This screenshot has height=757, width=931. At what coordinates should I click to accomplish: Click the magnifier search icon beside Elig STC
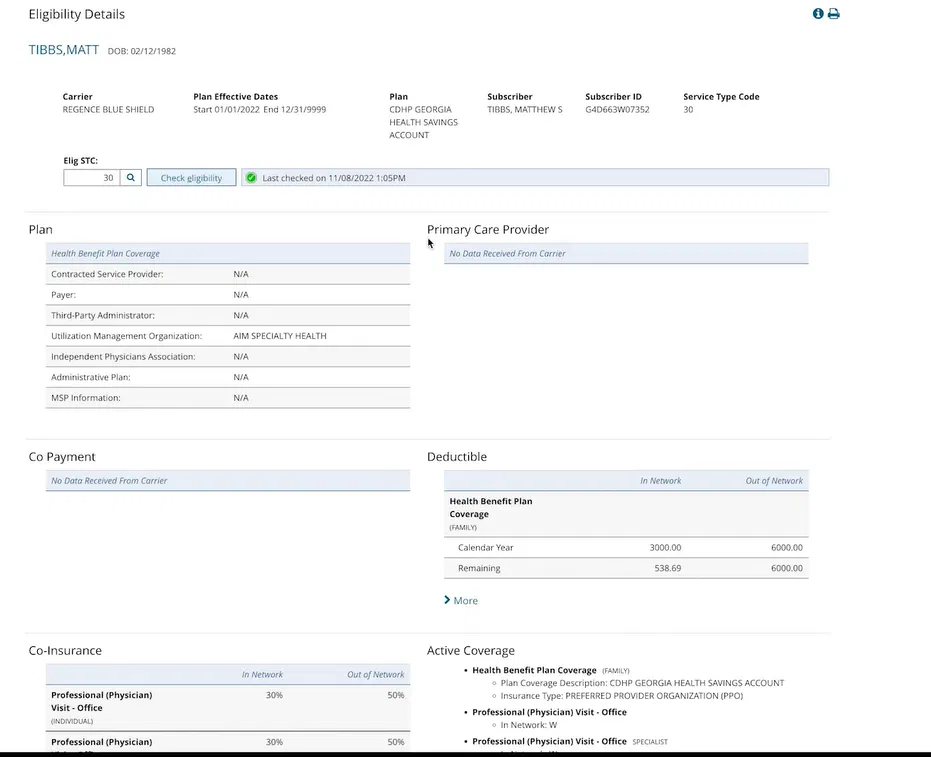click(x=131, y=178)
